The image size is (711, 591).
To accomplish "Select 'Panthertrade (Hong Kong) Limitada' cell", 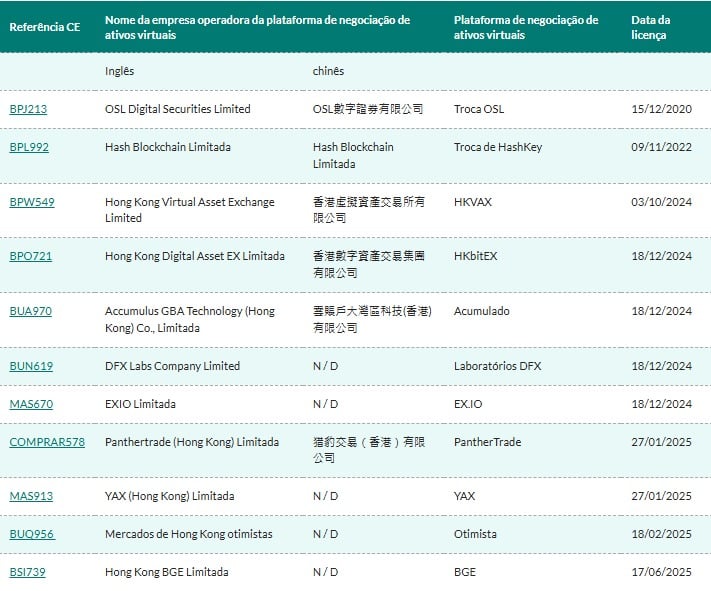I will 192,442.
